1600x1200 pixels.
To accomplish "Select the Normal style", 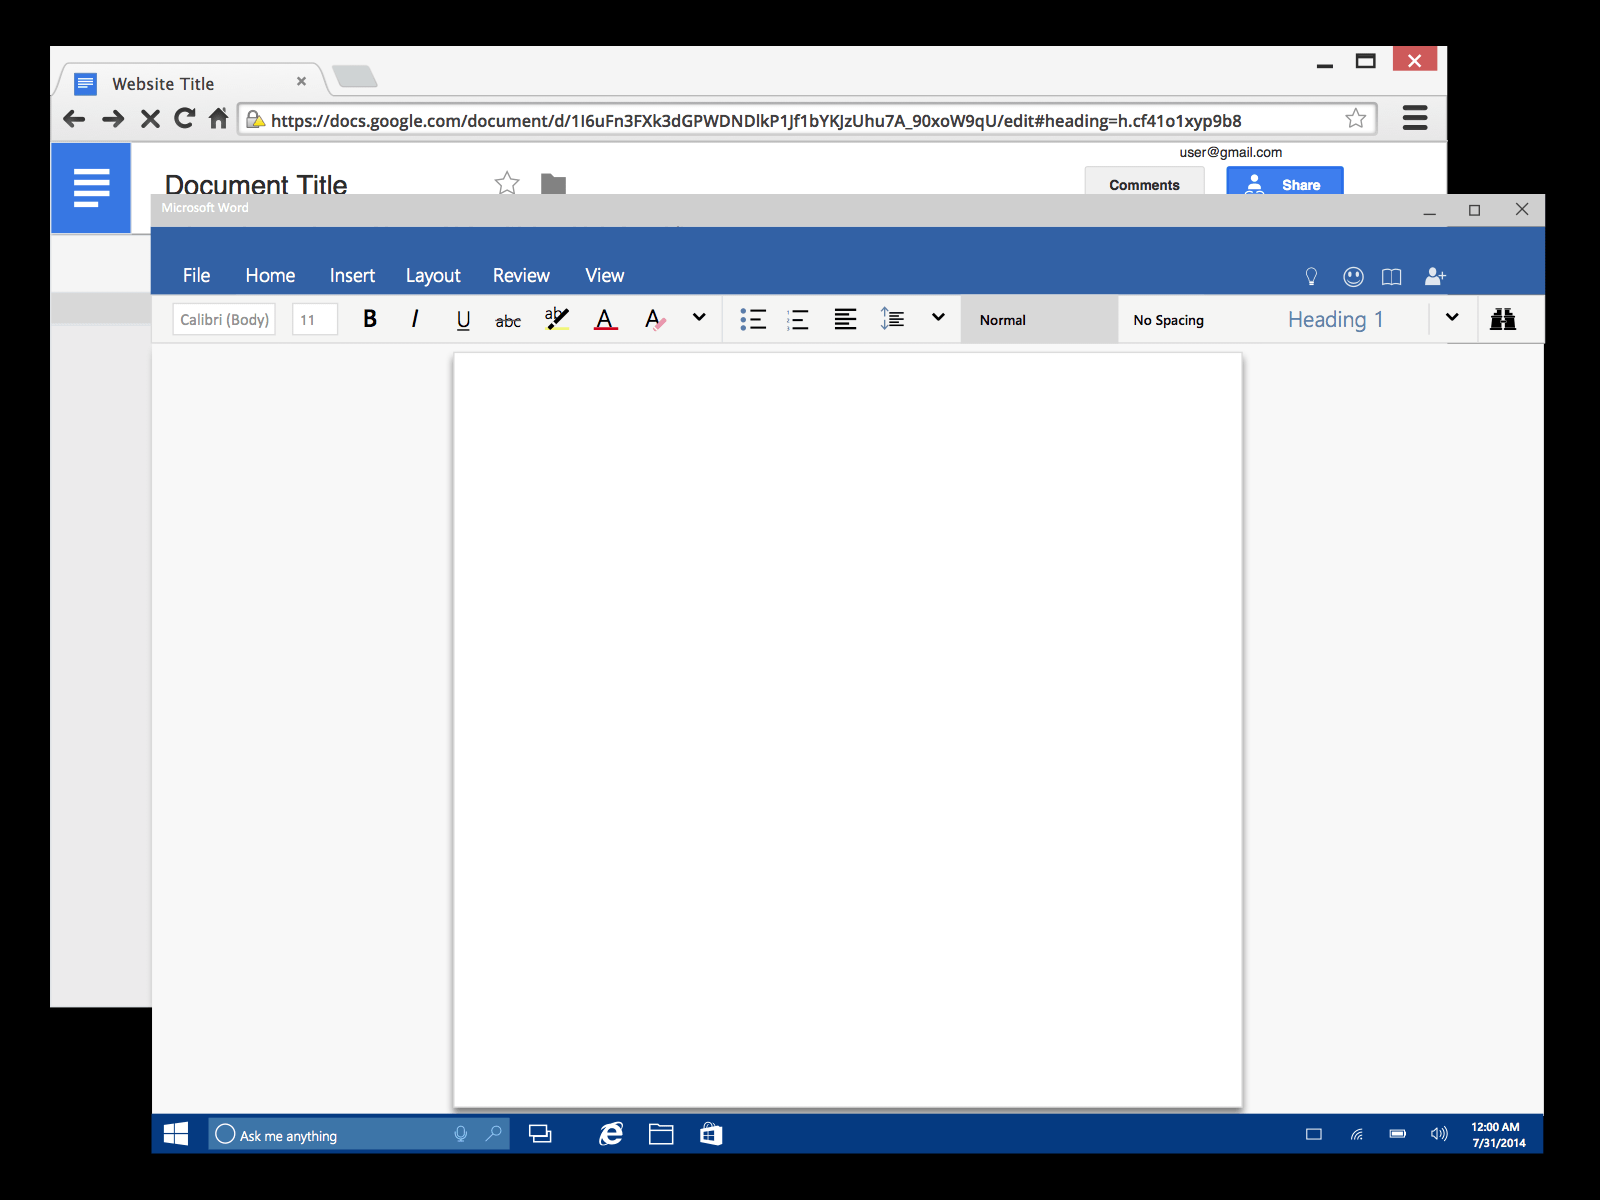I will 1002,319.
